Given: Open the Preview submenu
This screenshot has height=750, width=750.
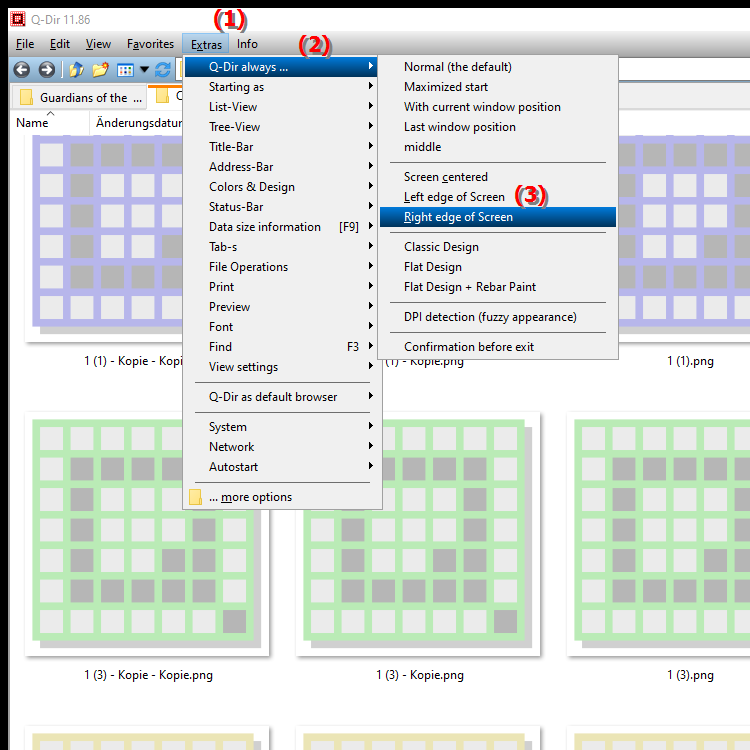Looking at the screenshot, I should click(281, 307).
